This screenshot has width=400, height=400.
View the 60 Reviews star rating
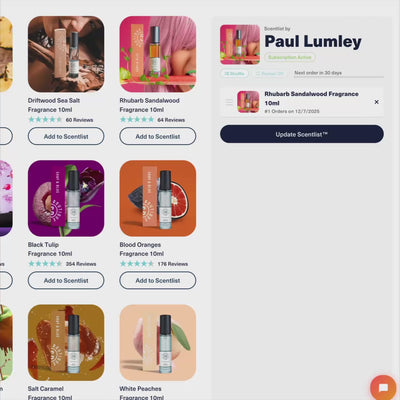coord(61,120)
